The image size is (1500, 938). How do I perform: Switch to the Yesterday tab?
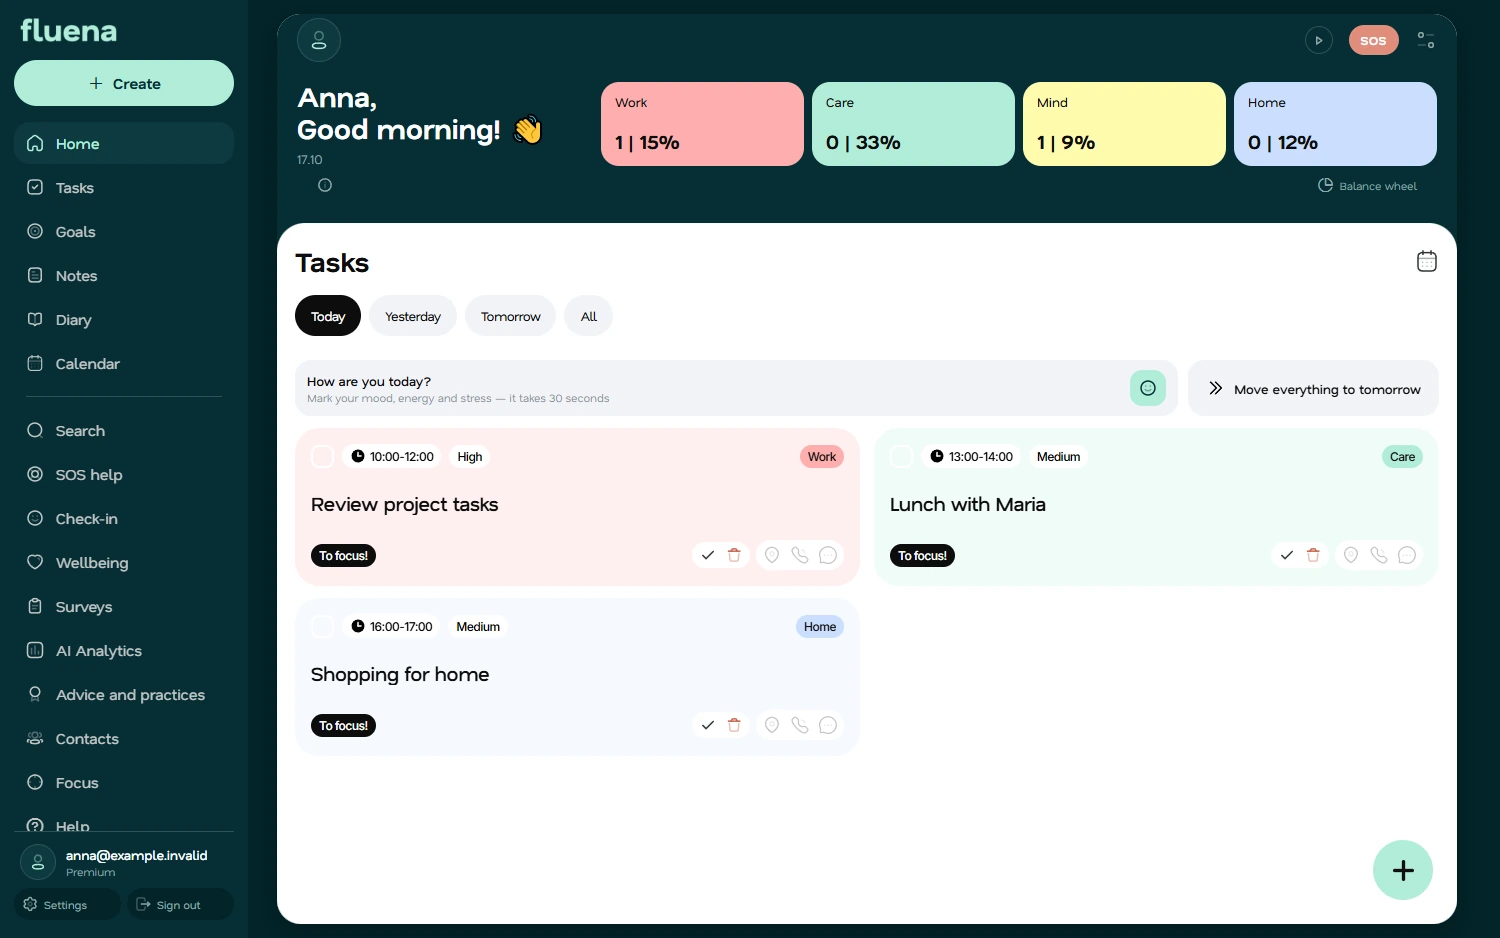tap(413, 316)
